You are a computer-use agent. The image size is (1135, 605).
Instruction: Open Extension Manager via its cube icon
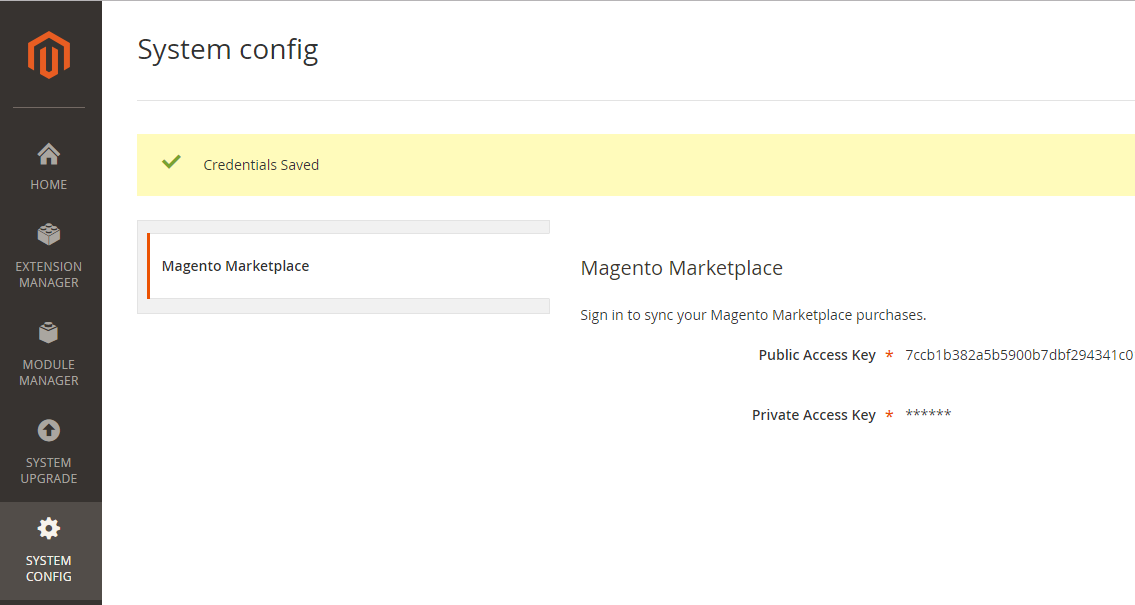[x=49, y=234]
